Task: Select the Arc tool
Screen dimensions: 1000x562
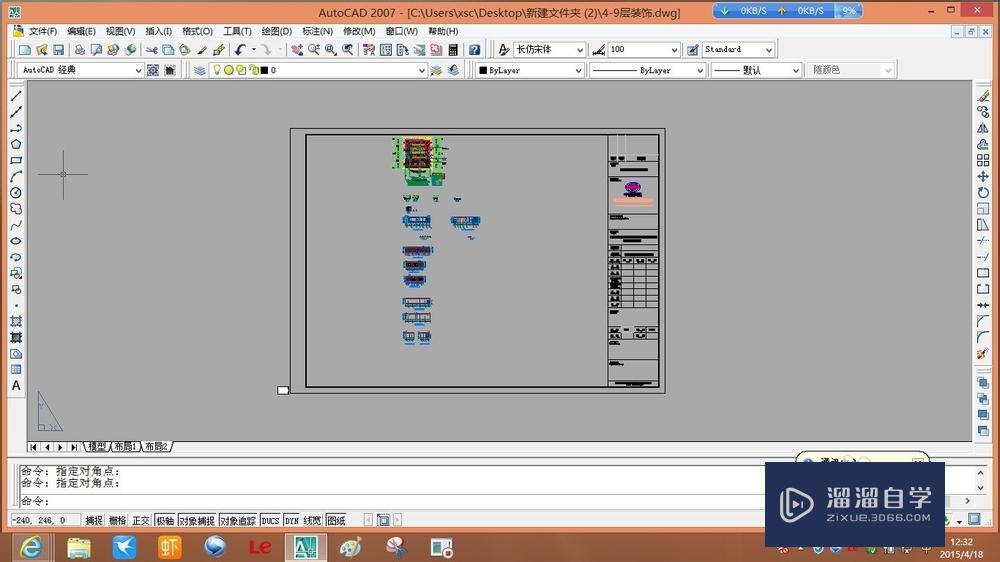Action: pyautogui.click(x=16, y=176)
